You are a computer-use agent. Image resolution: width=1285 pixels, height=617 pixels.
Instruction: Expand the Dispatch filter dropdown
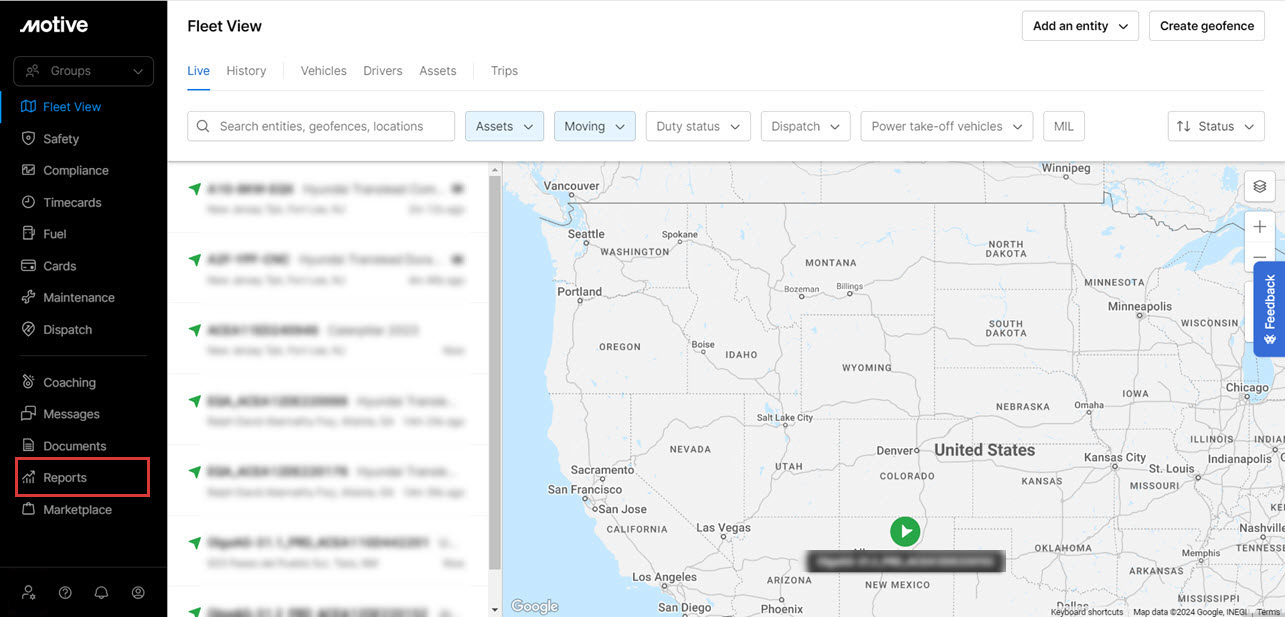(805, 126)
